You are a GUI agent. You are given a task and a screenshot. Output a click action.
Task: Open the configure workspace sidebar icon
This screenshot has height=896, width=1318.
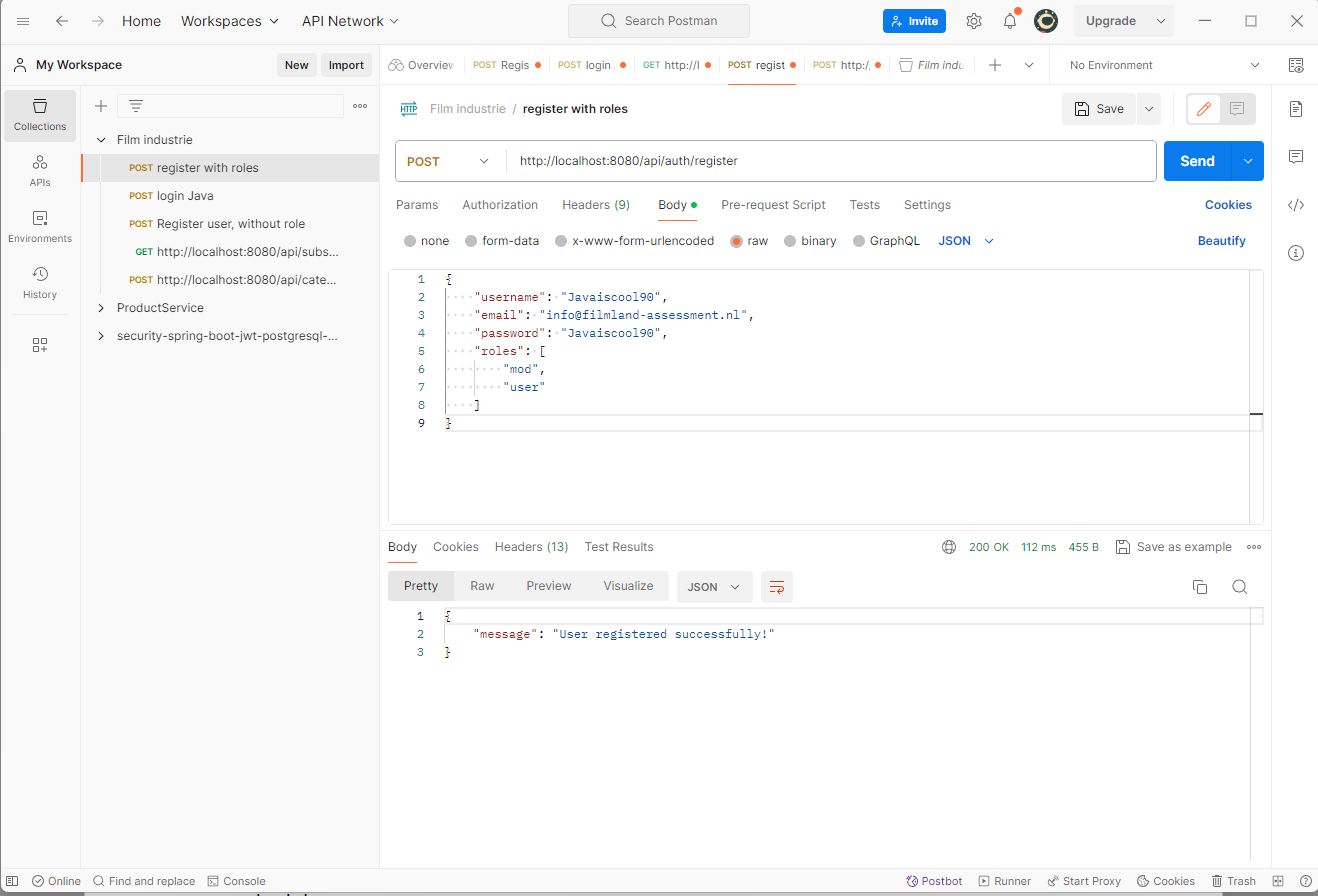40,345
